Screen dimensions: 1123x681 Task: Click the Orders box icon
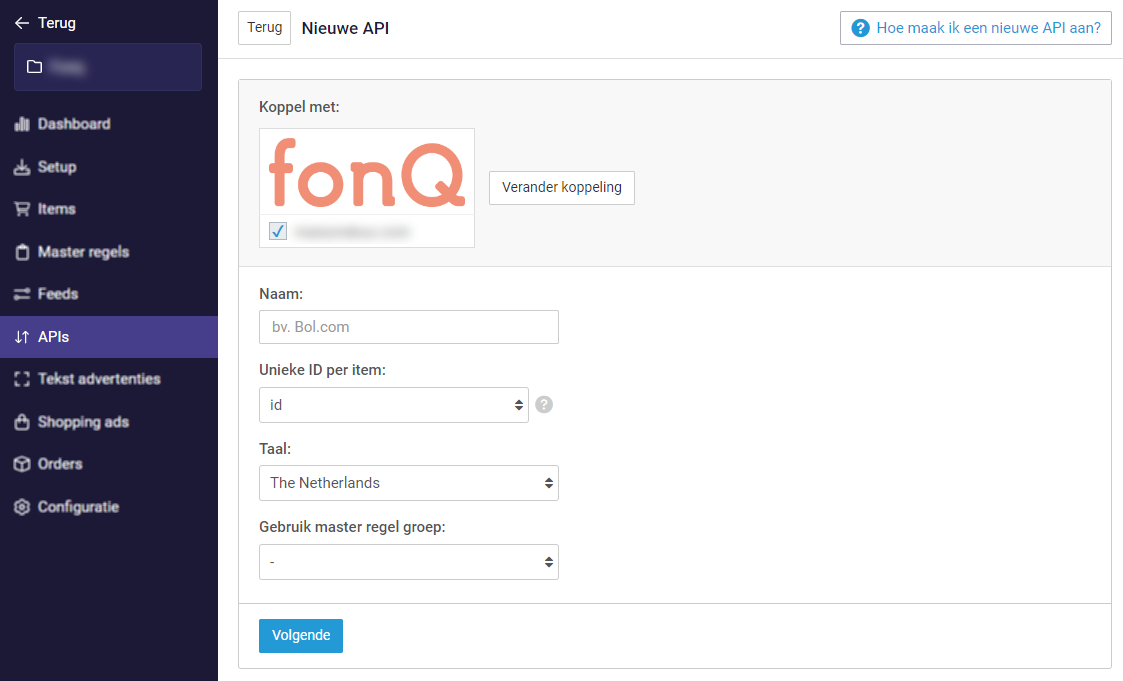point(22,464)
